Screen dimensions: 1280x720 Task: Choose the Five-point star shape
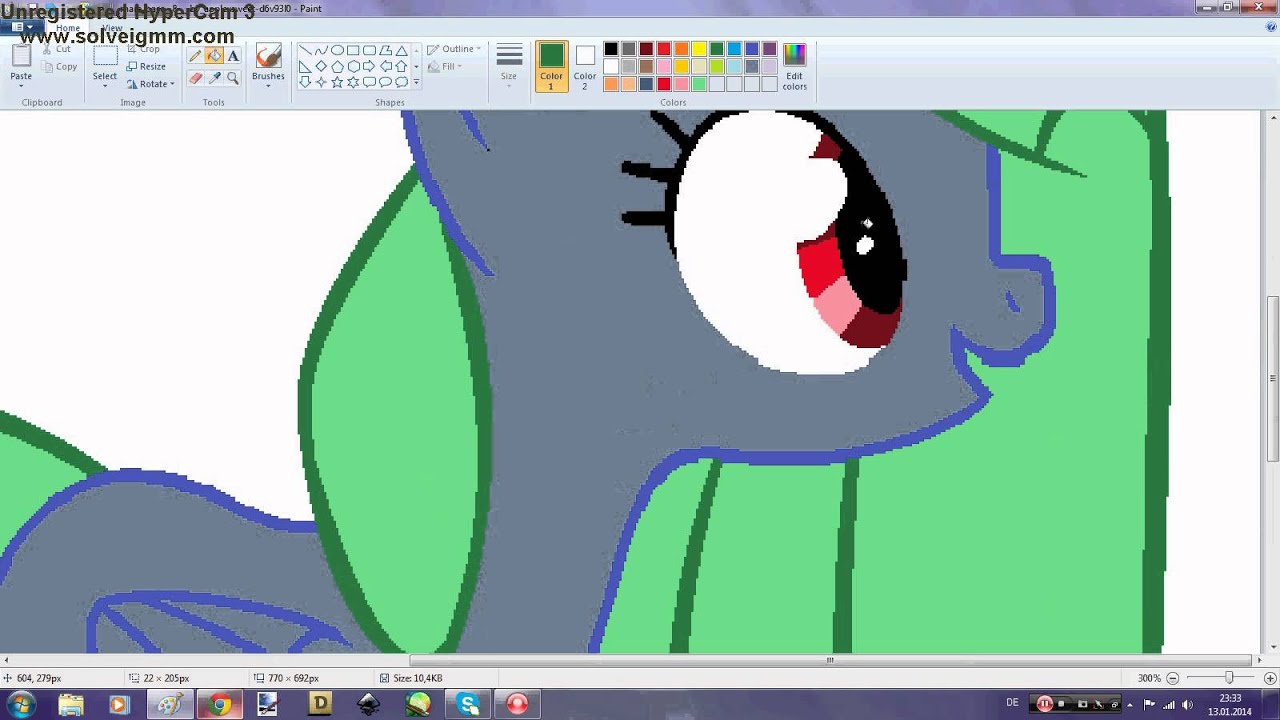pos(337,82)
